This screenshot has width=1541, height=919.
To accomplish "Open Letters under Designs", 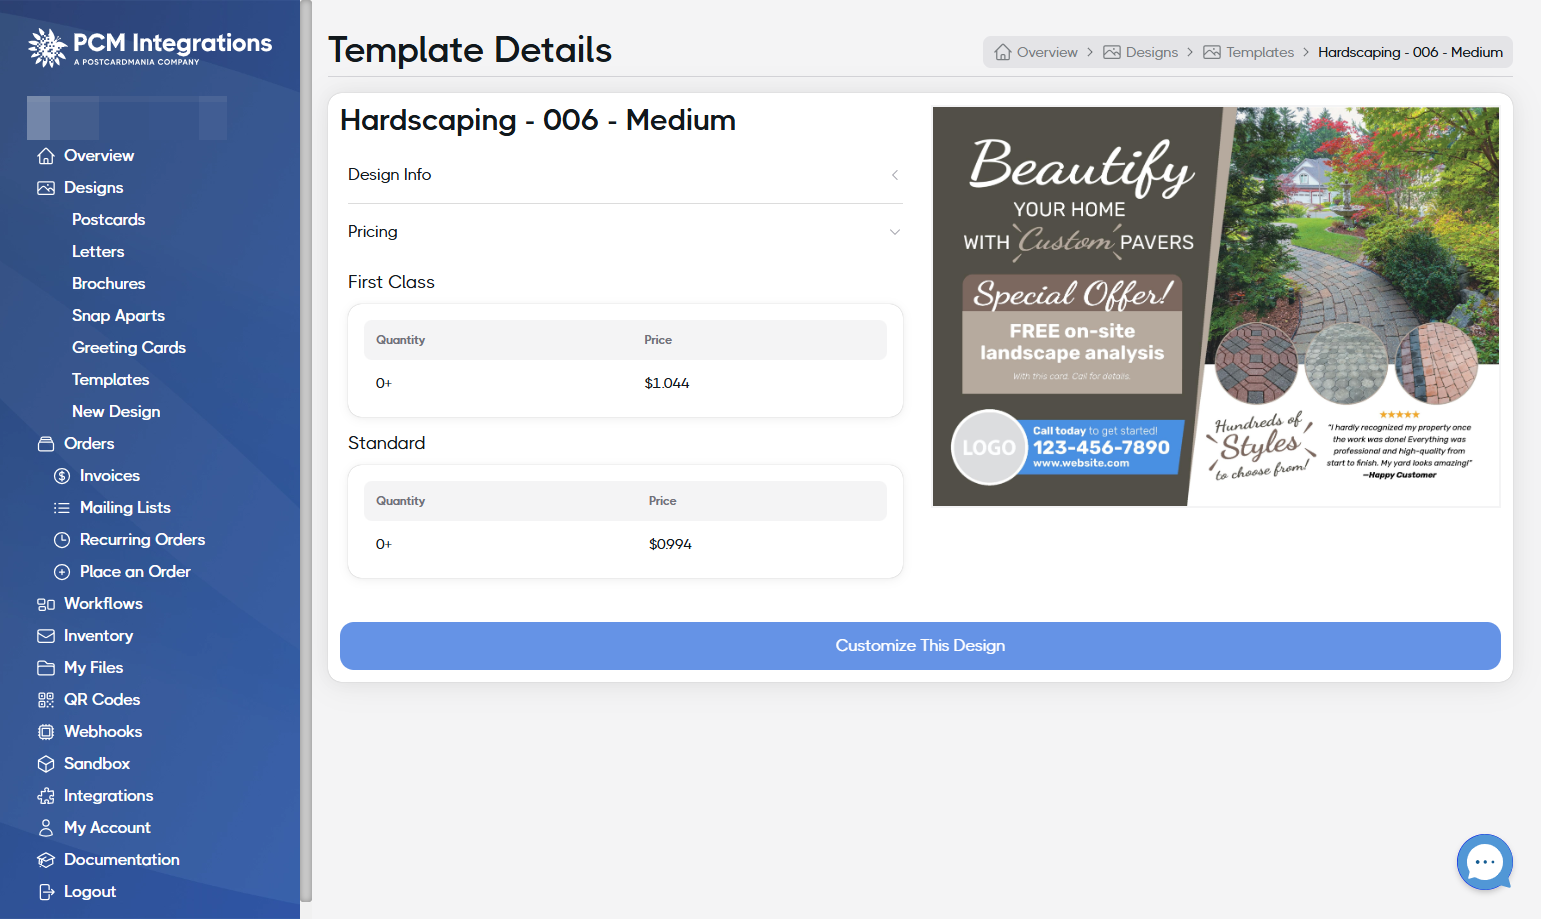I will pos(98,252).
